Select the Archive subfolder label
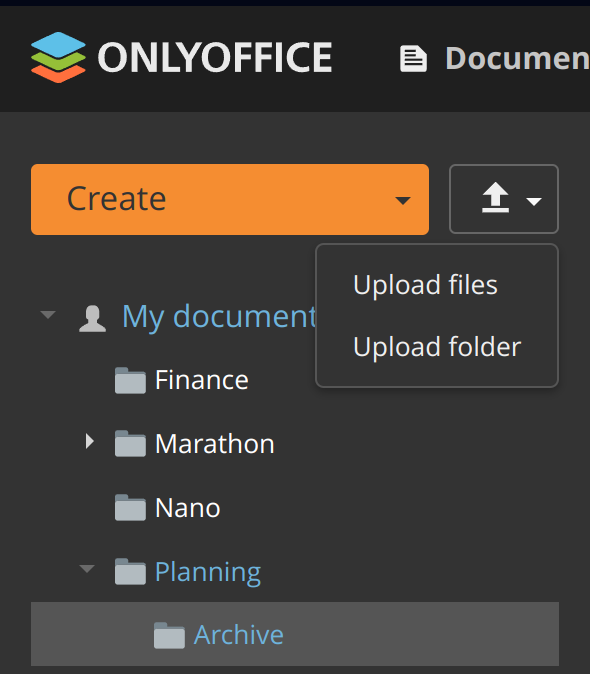The height and width of the screenshot is (674, 590). pos(238,634)
